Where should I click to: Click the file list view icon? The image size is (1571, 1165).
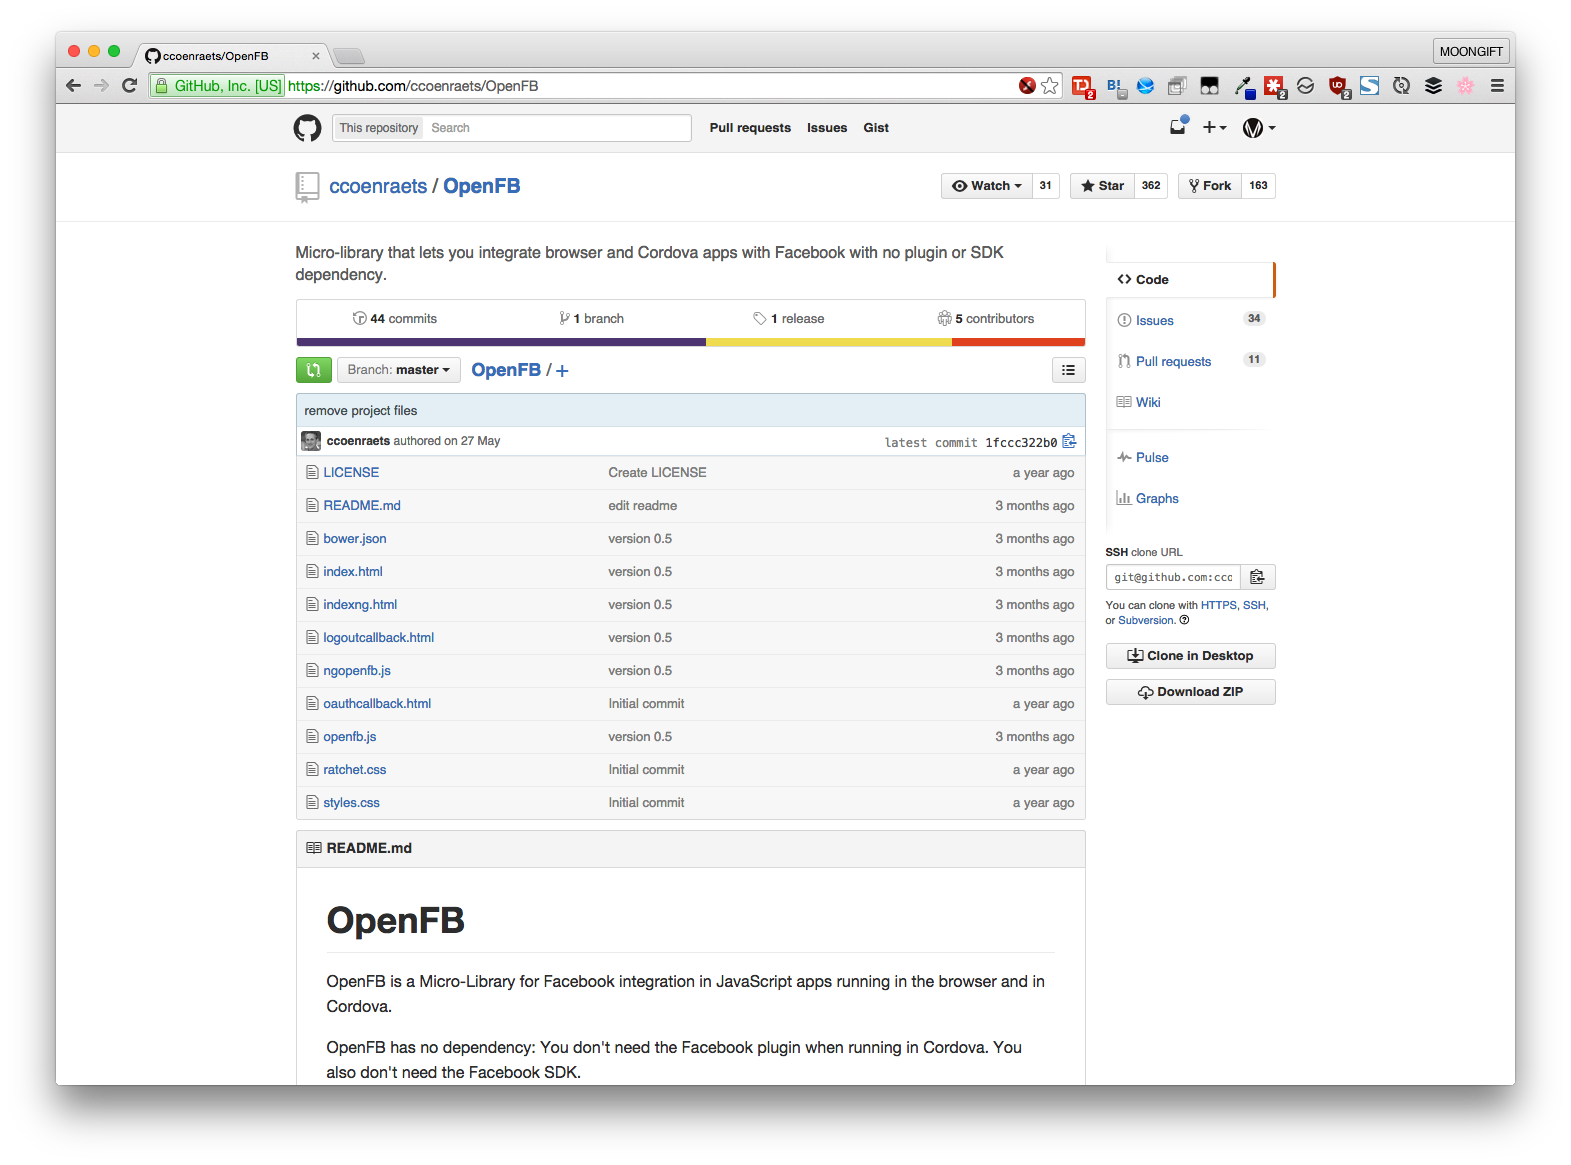point(1068,370)
